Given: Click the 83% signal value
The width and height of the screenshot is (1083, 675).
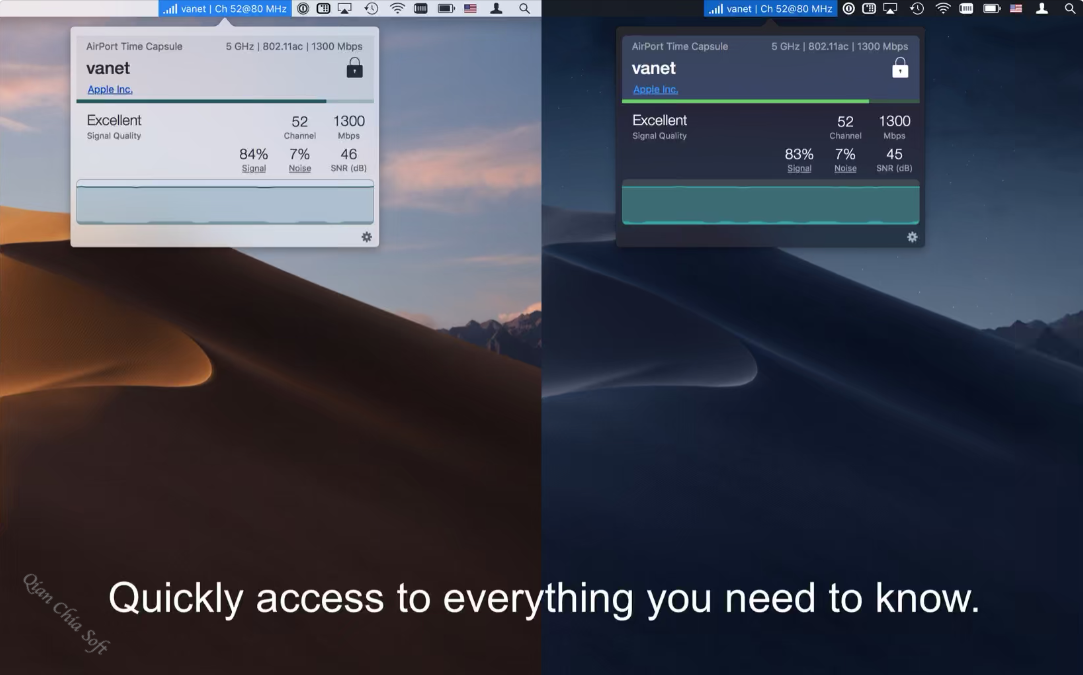Looking at the screenshot, I should click(x=799, y=154).
